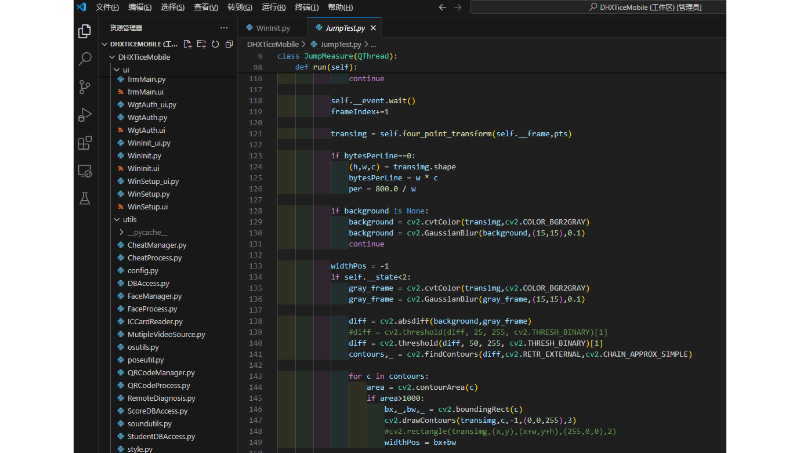Screen dimensions: 800x453
Task: Open the Remote Explorer view
Action: (x=85, y=171)
